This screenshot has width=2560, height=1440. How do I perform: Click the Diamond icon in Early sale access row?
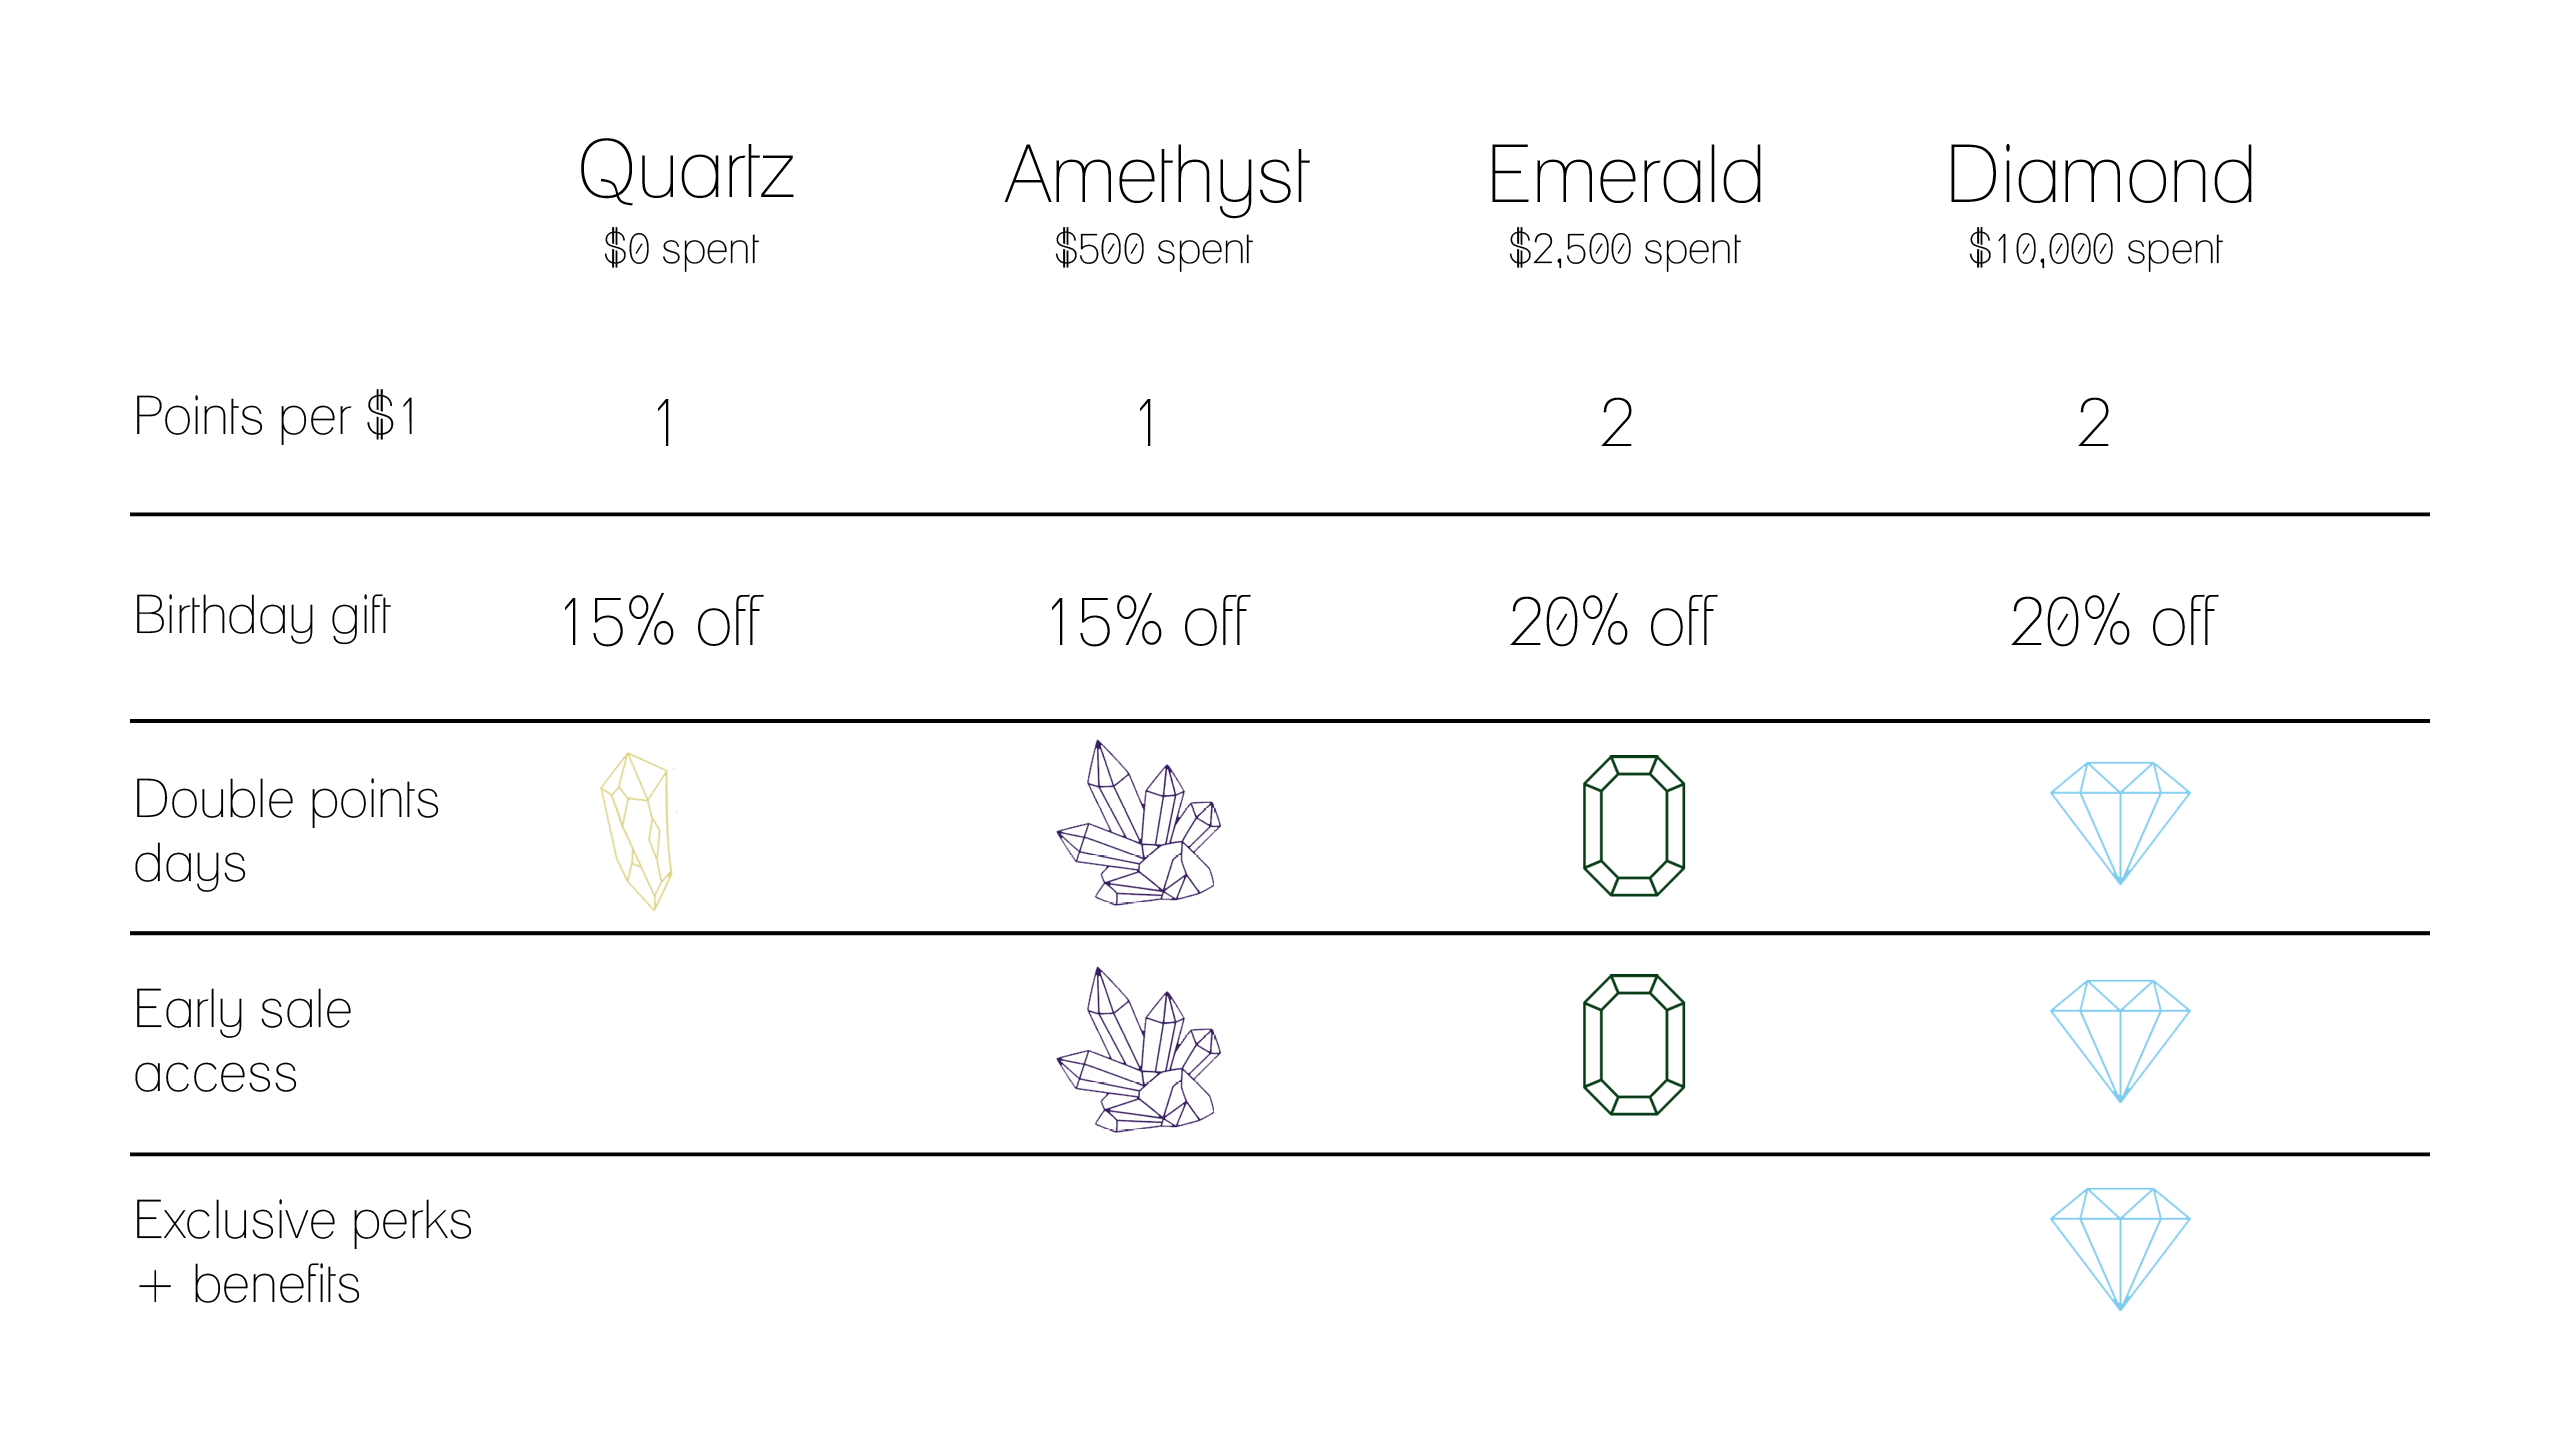click(2120, 1041)
